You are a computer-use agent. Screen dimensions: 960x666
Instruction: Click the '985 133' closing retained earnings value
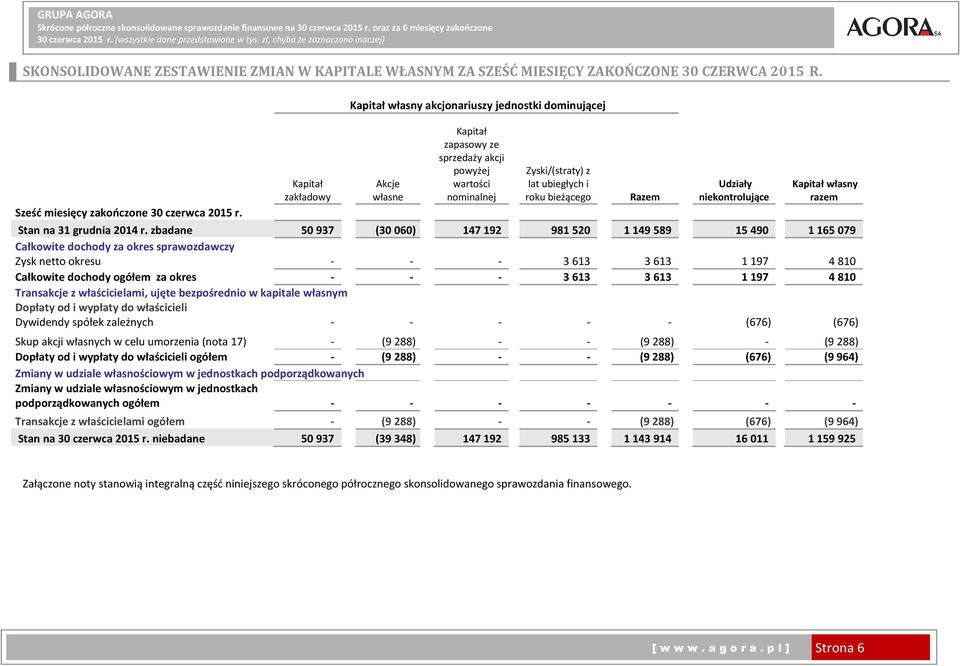[x=570, y=438]
